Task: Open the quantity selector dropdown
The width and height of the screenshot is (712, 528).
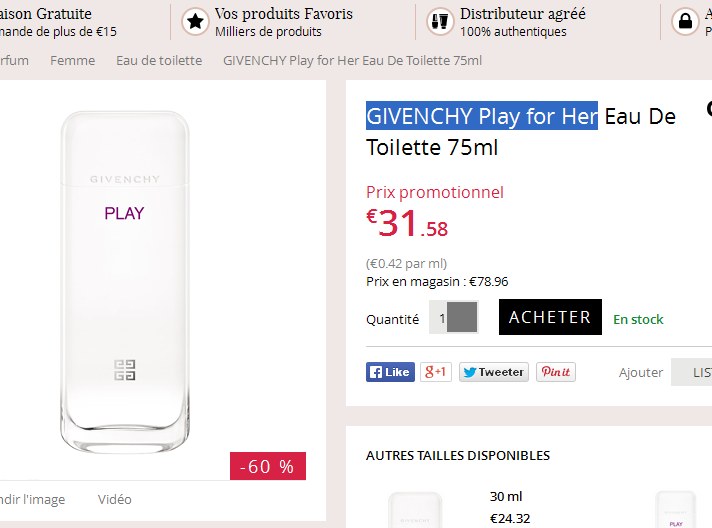Action: (462, 317)
